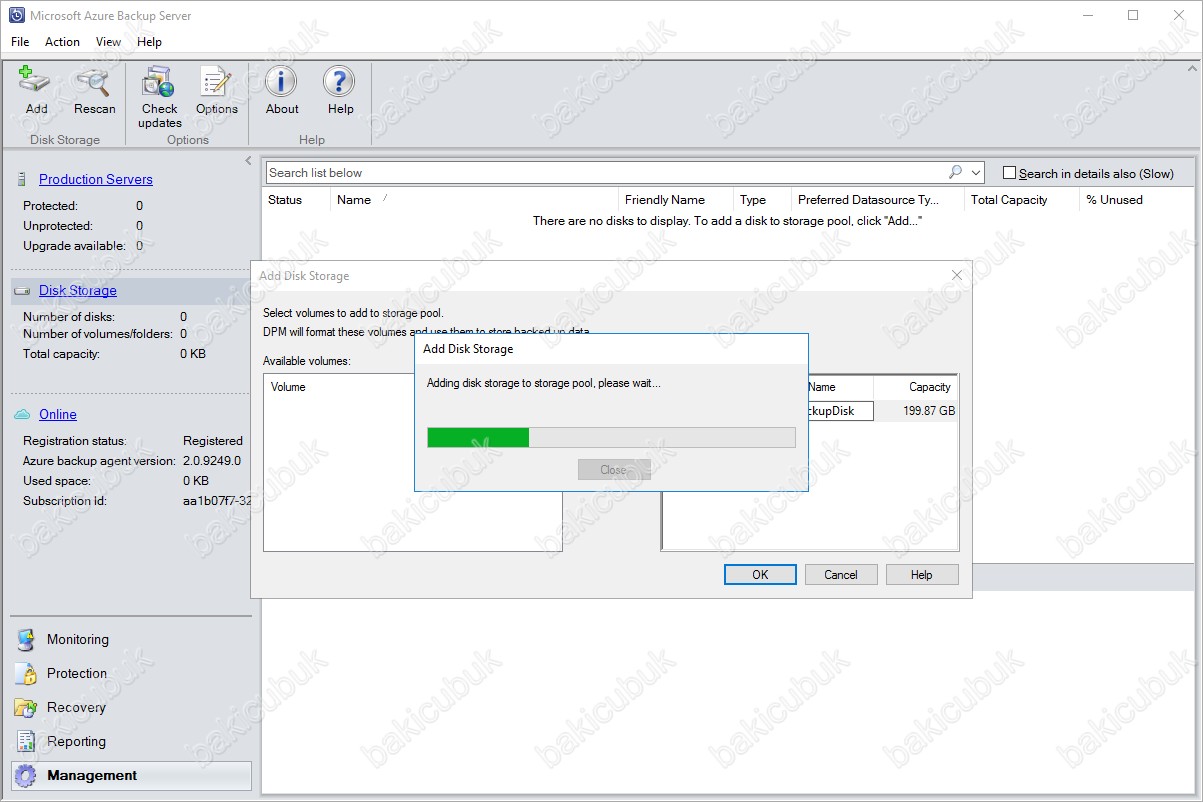This screenshot has height=802, width=1203.
Task: Click Preferred Datasource Type column header
Action: point(877,200)
